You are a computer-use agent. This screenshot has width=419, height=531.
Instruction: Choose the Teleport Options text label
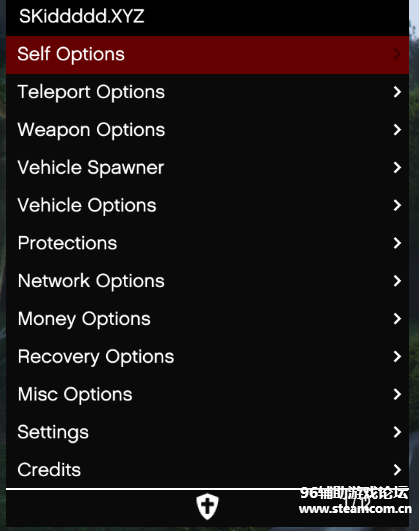91,92
